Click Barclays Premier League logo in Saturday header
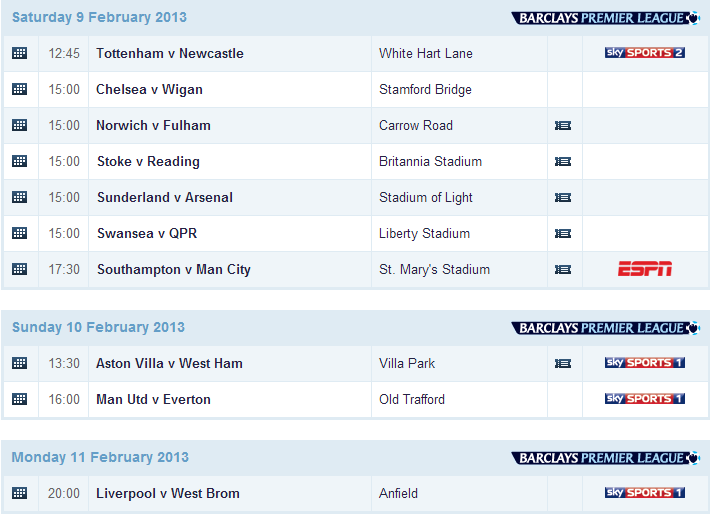Image resolution: width=710 pixels, height=516 pixels. point(606,18)
